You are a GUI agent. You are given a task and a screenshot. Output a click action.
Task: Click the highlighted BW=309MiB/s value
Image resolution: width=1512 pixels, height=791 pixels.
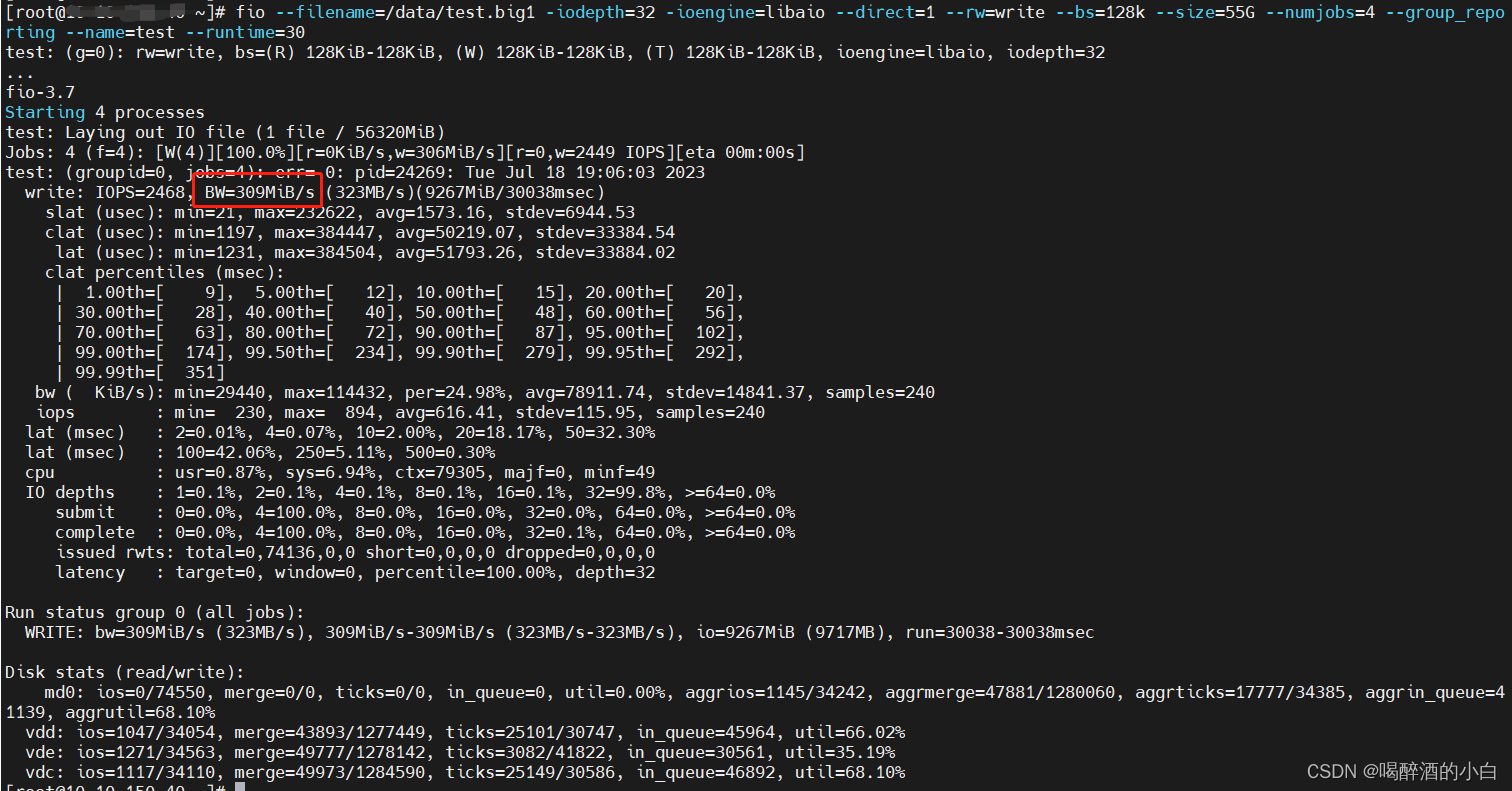(258, 191)
